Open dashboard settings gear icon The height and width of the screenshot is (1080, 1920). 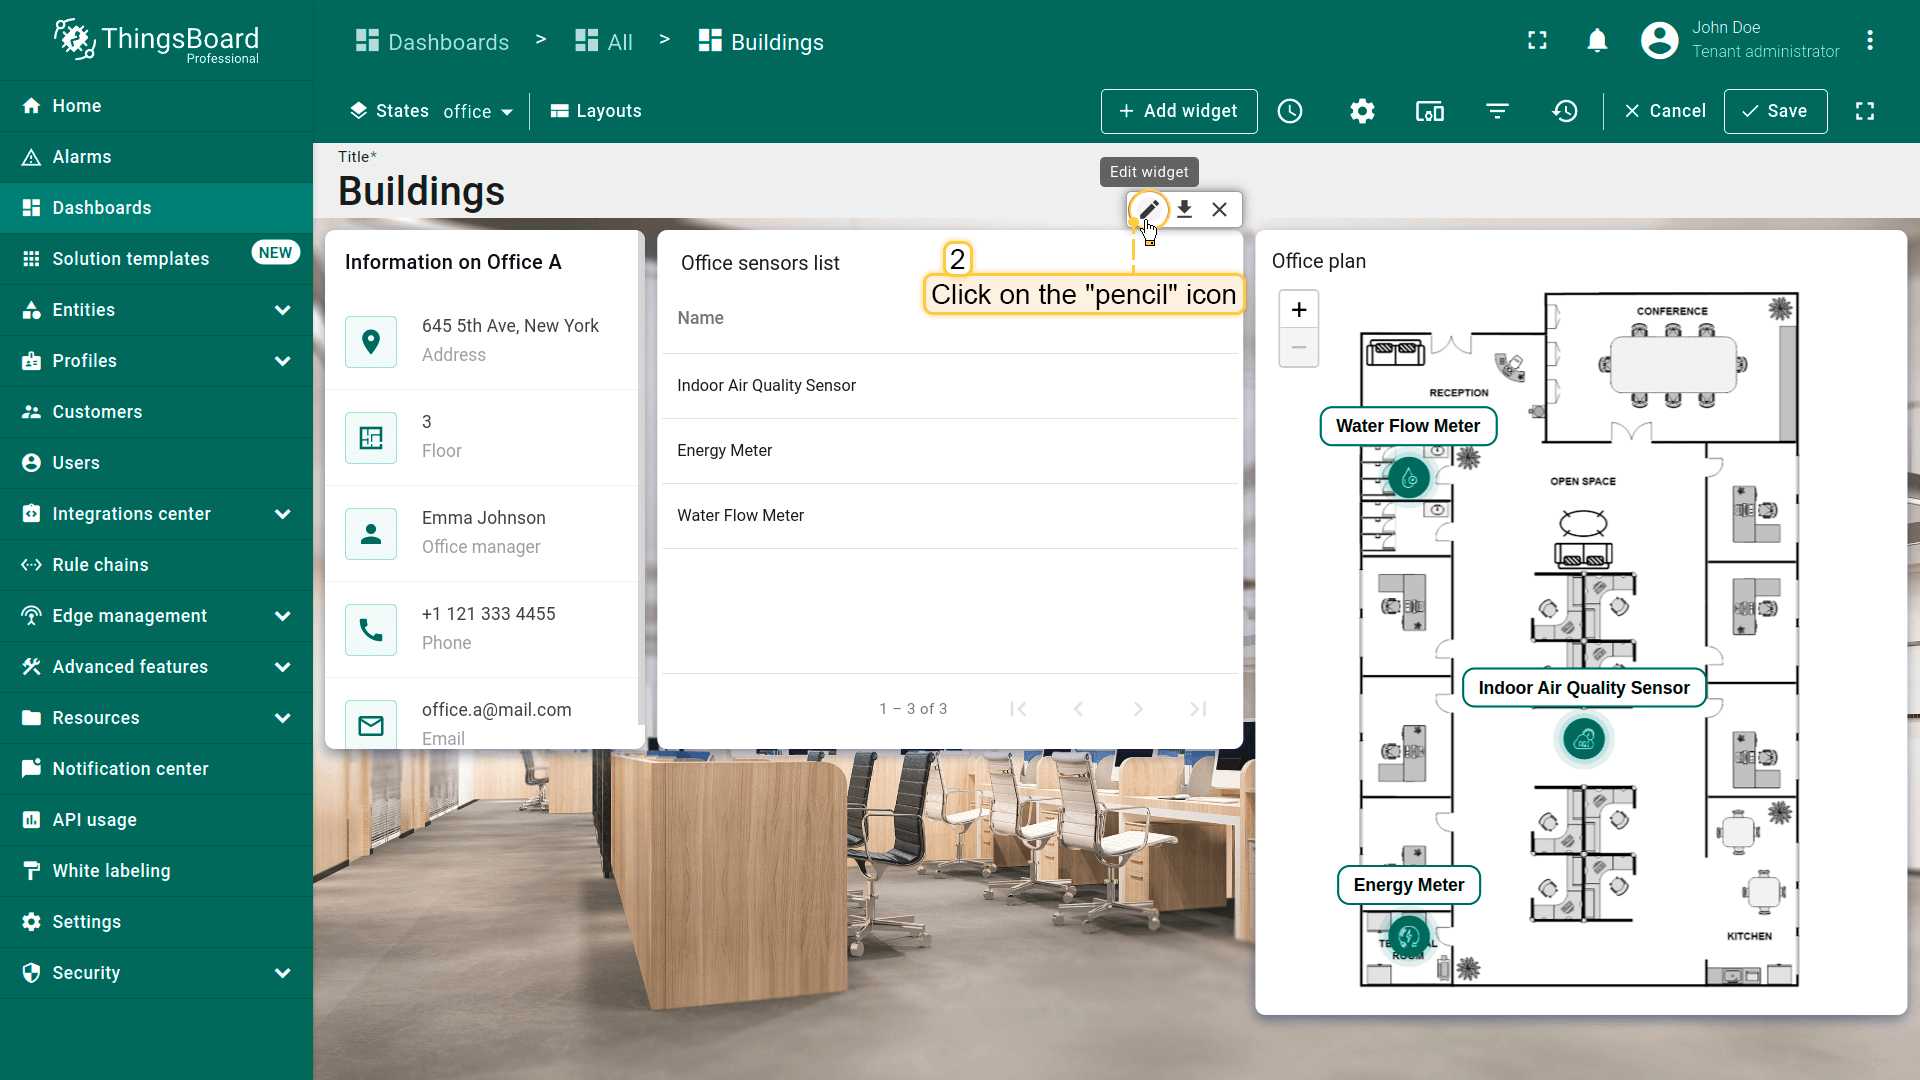coord(1362,111)
